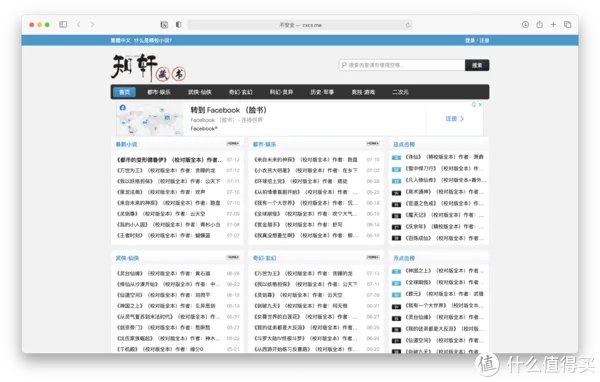Reload the page with the refresh icon

408,25
